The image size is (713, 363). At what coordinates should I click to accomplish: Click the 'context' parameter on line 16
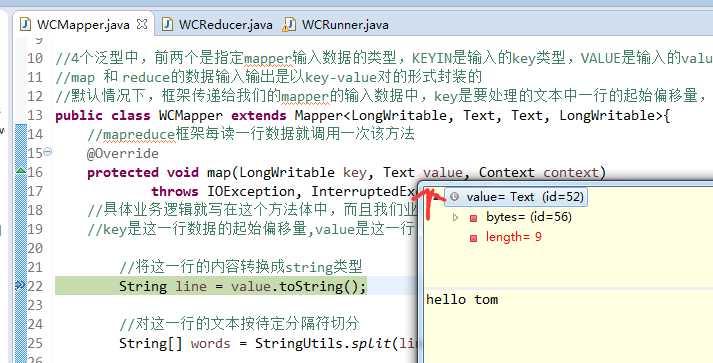click(x=571, y=172)
